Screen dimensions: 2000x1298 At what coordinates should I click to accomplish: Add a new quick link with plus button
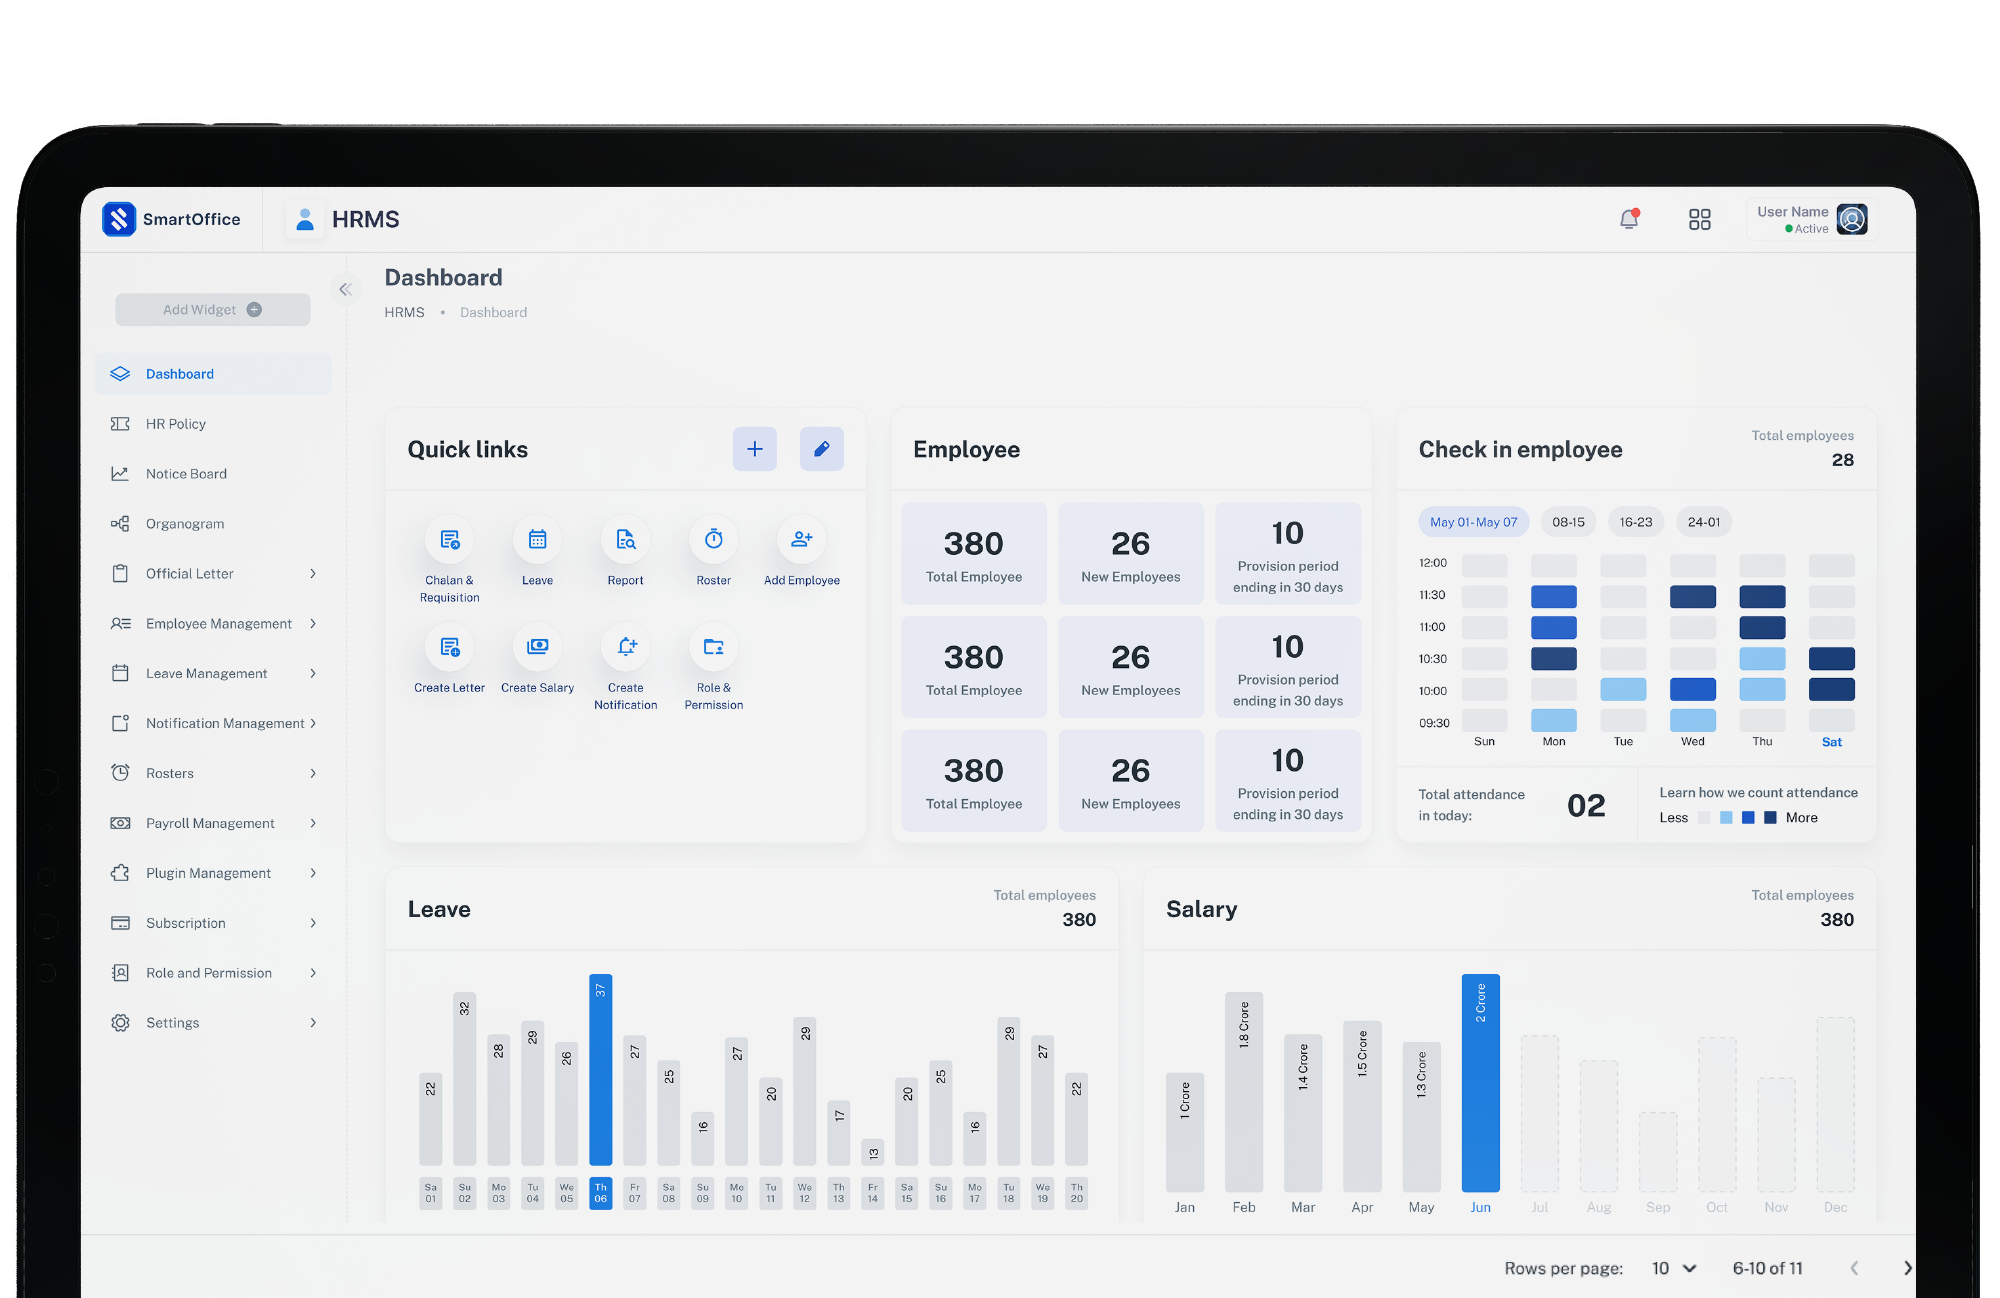pos(754,449)
